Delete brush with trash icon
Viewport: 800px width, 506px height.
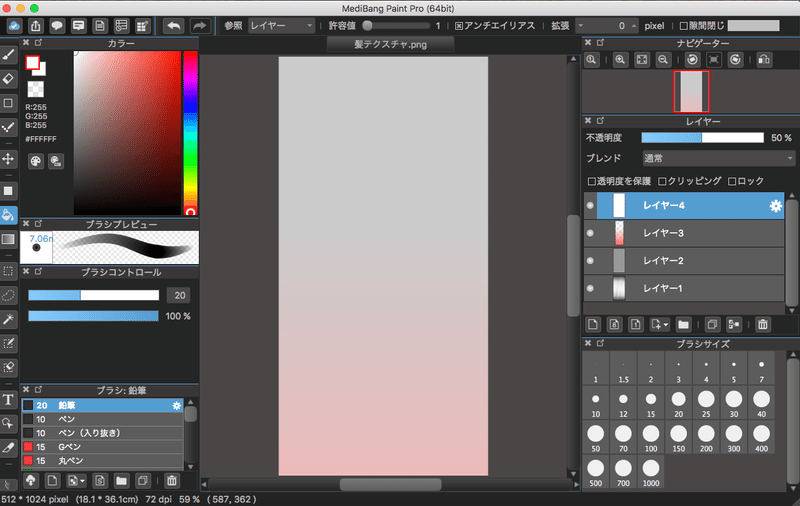(172, 480)
